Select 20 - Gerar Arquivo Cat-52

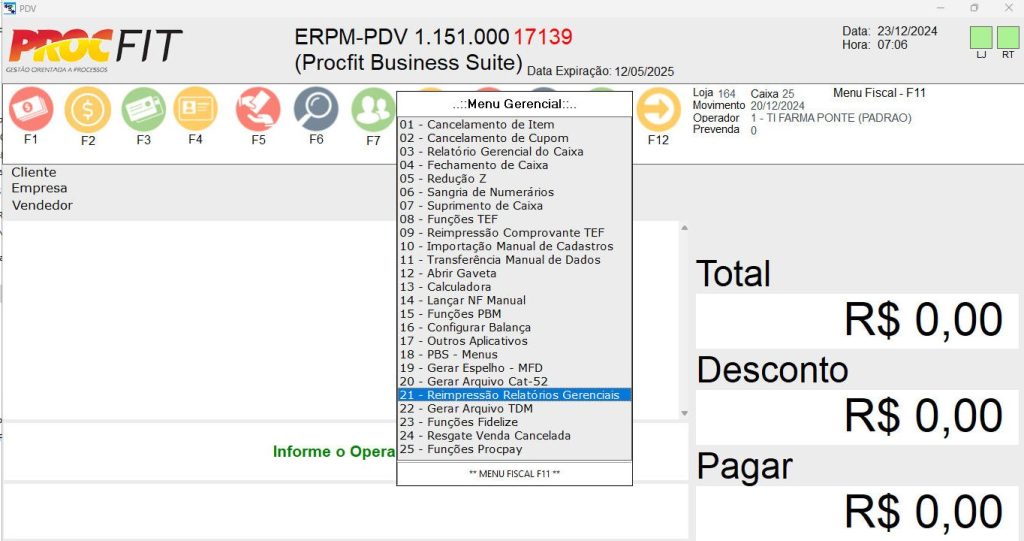(x=515, y=382)
